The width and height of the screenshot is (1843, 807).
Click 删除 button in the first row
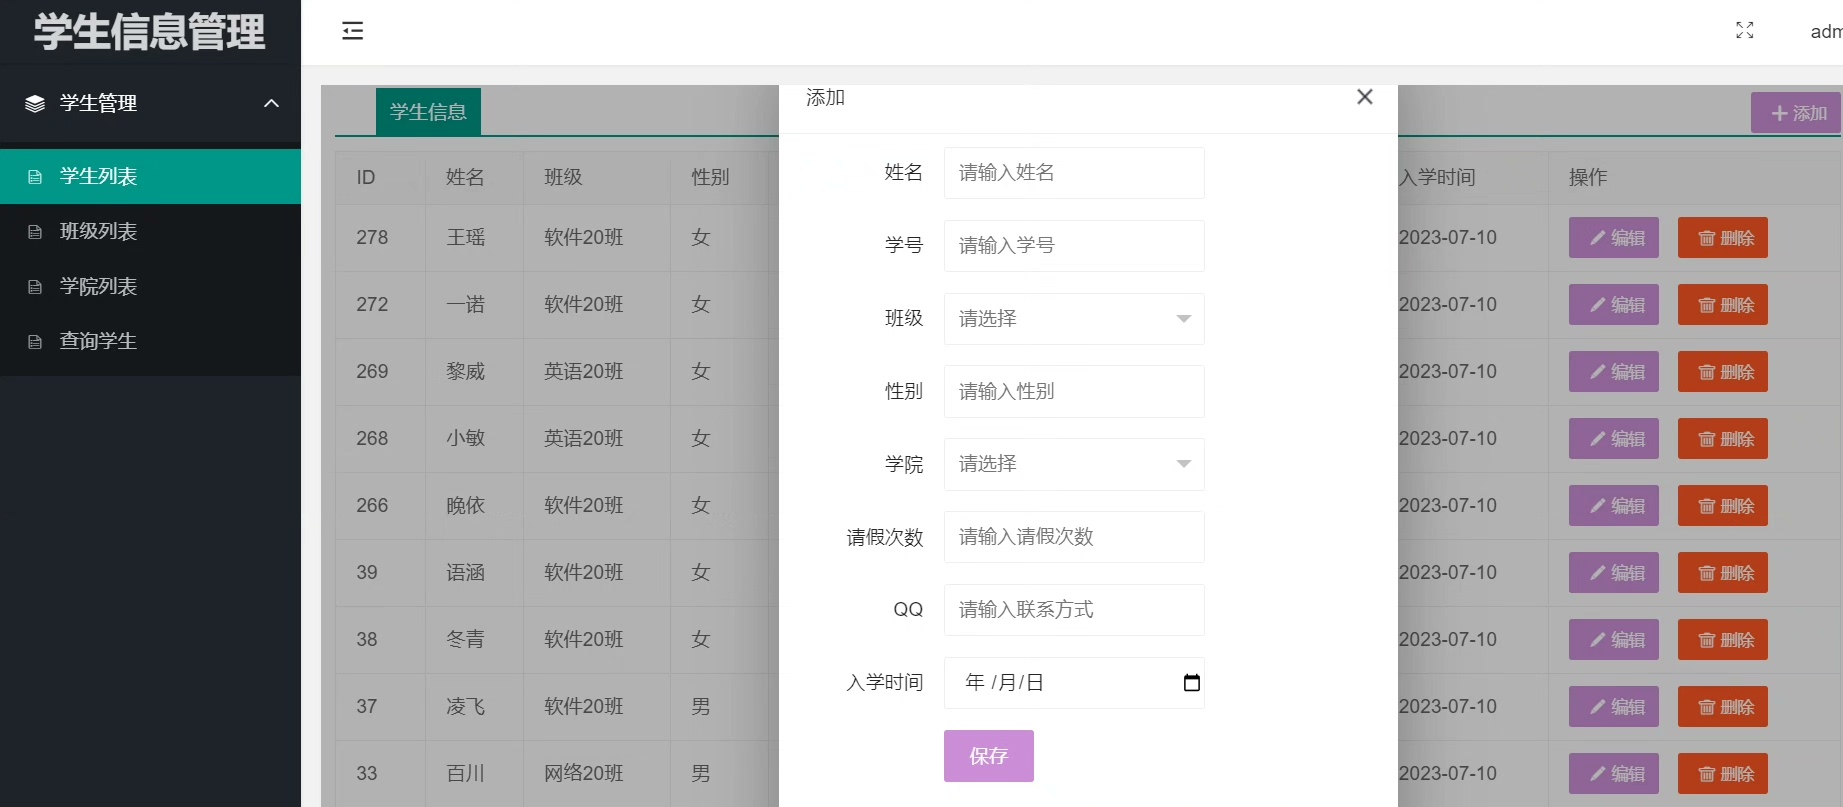pos(1722,238)
